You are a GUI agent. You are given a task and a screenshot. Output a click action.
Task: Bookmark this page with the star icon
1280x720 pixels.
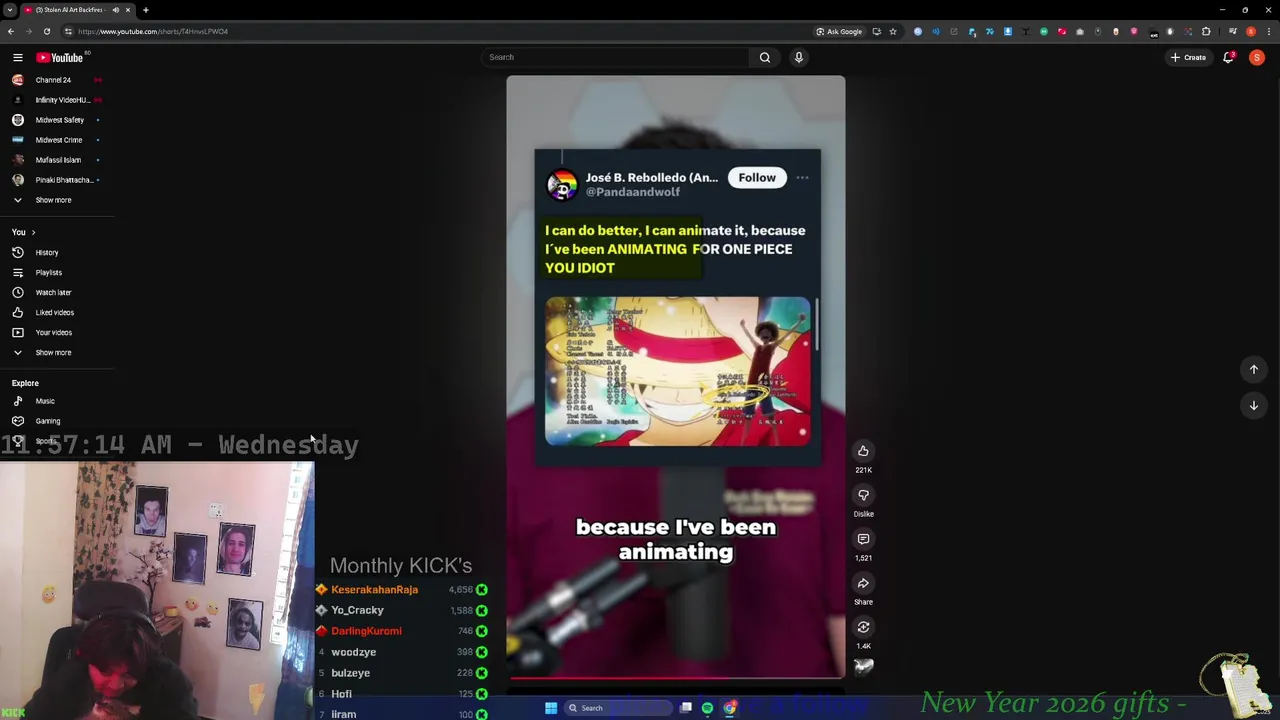click(893, 31)
